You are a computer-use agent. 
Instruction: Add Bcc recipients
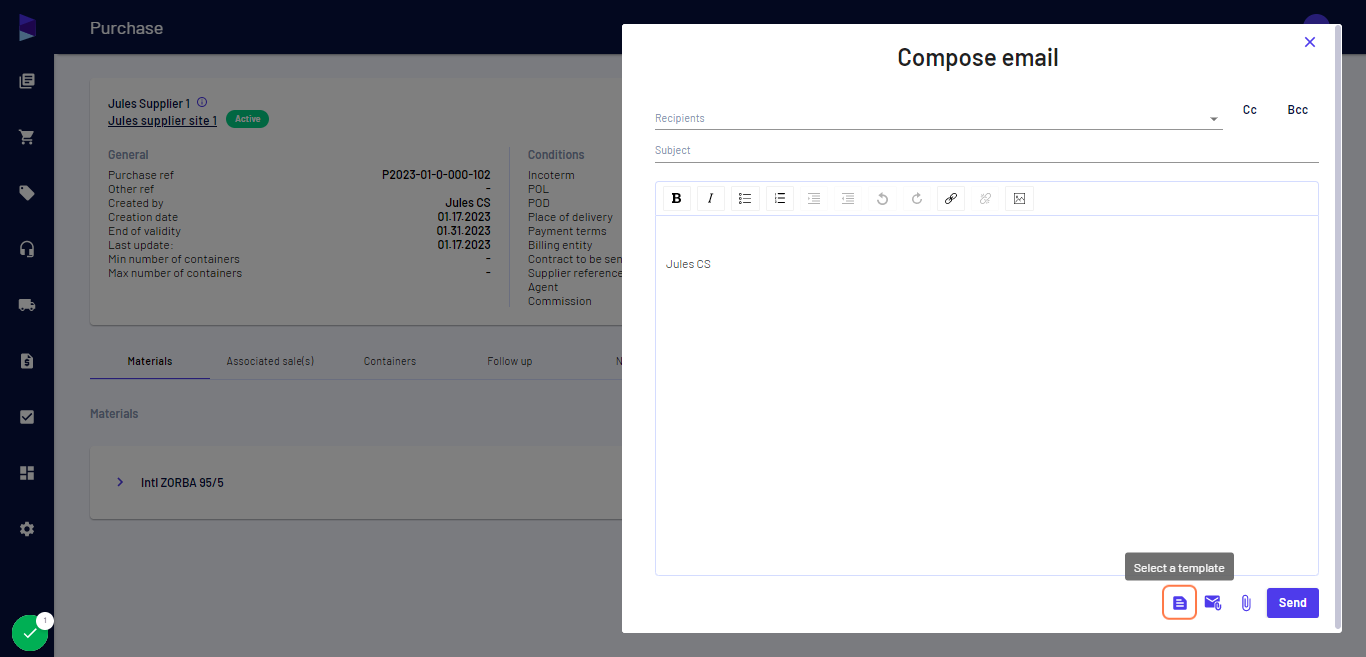[1298, 110]
